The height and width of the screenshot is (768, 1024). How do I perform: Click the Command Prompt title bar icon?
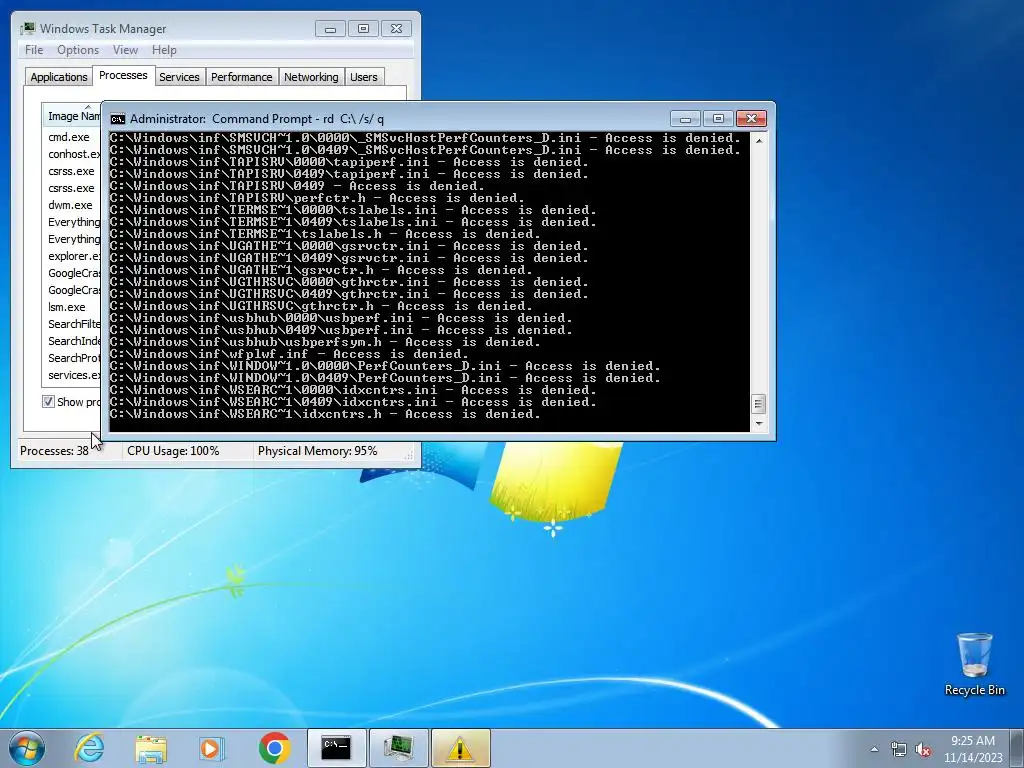point(118,119)
